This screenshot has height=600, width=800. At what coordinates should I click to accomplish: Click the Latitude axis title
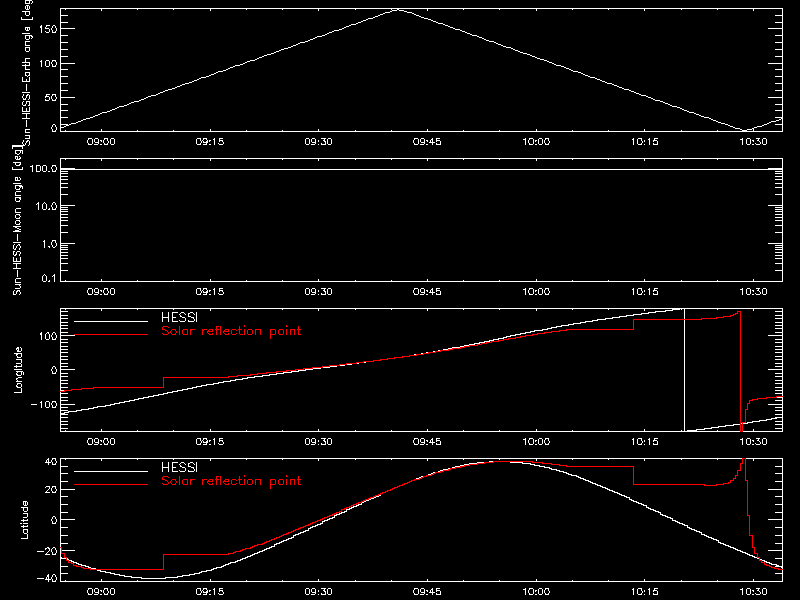(24, 520)
